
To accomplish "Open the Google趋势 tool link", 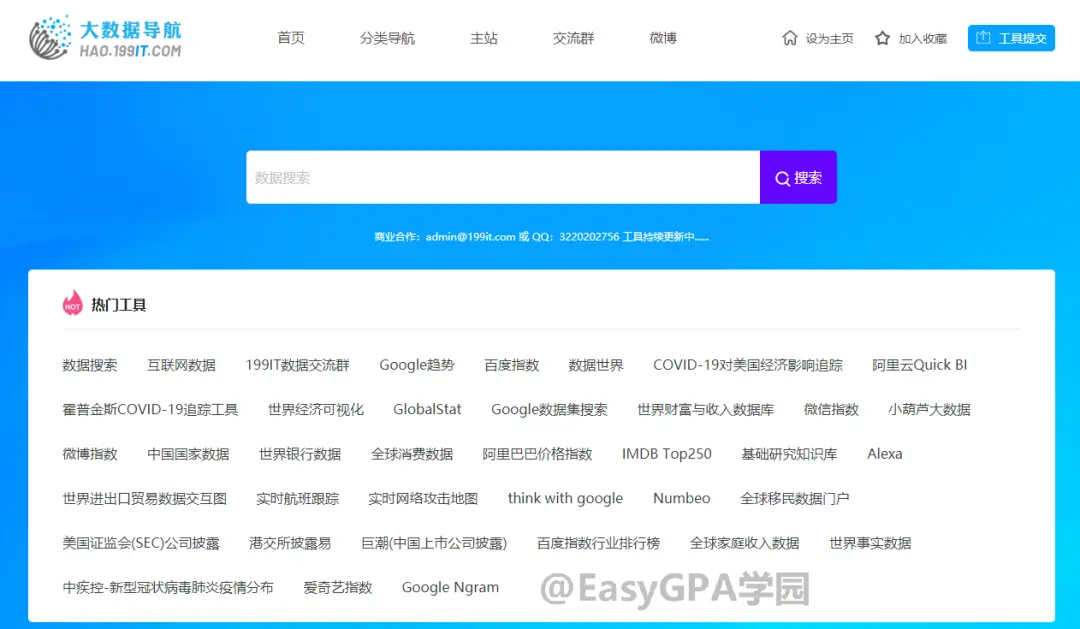I will [x=417, y=365].
